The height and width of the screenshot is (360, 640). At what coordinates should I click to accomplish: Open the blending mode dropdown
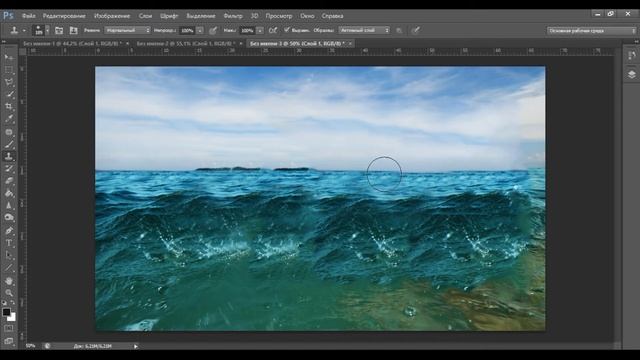point(127,30)
